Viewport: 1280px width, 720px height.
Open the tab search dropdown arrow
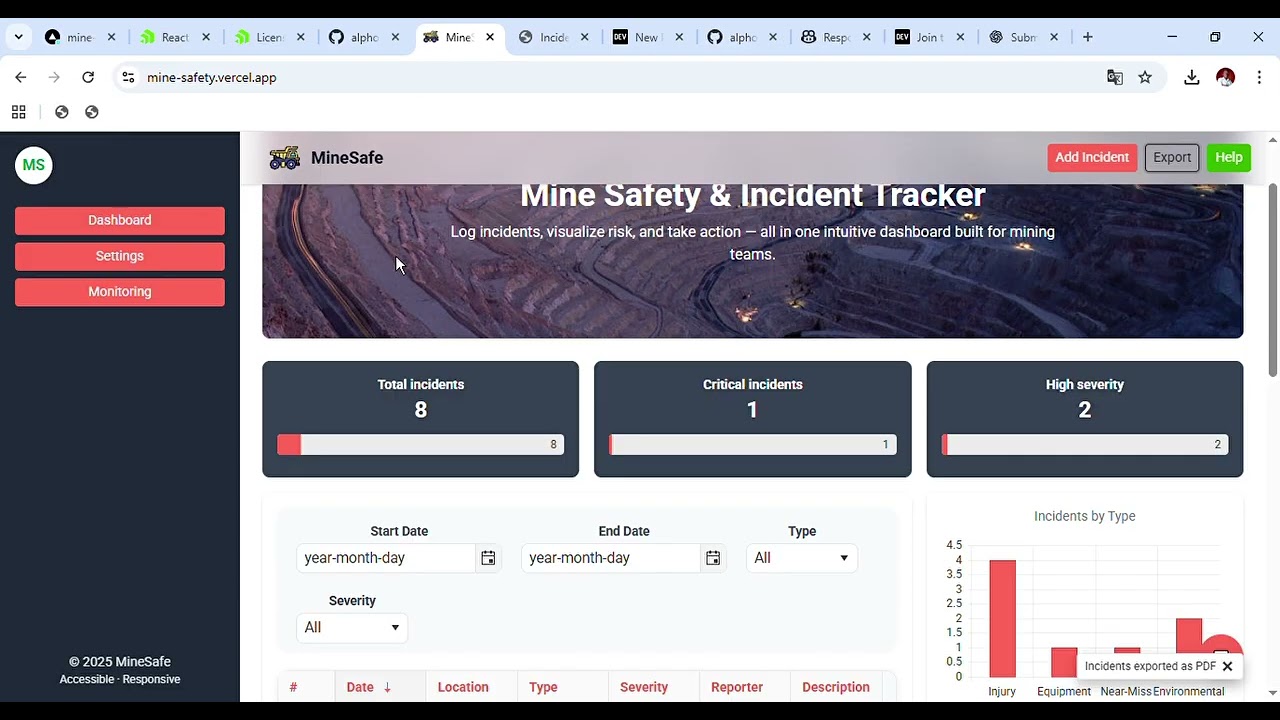coord(18,37)
